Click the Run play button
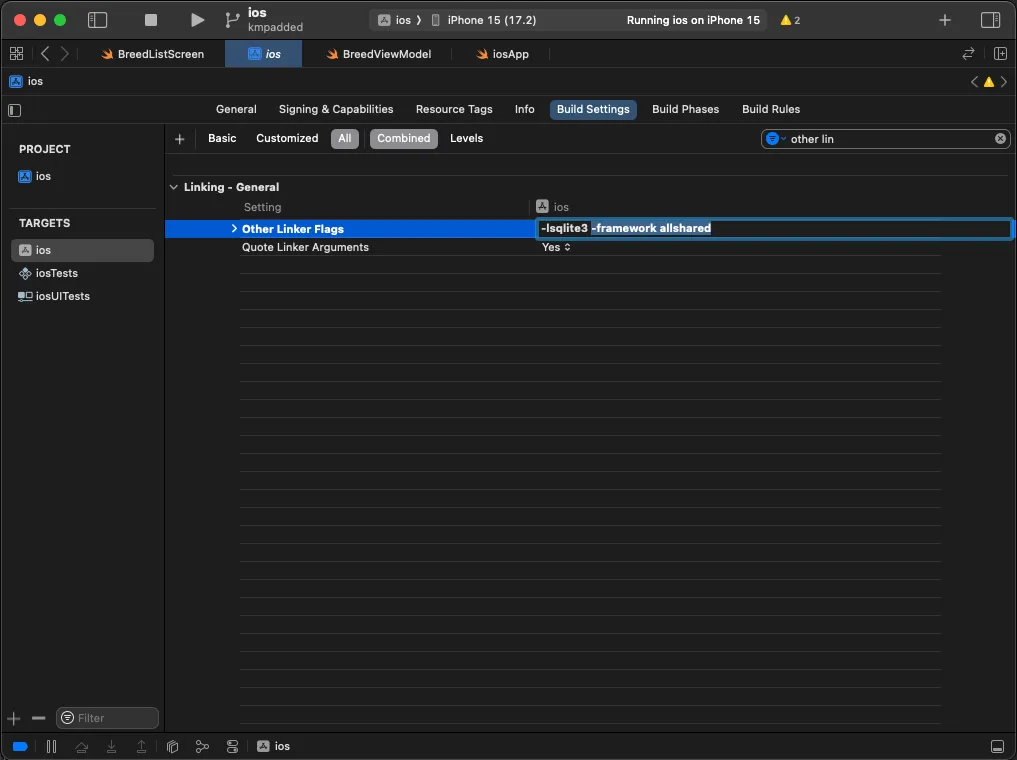The height and width of the screenshot is (760, 1017). (x=197, y=20)
